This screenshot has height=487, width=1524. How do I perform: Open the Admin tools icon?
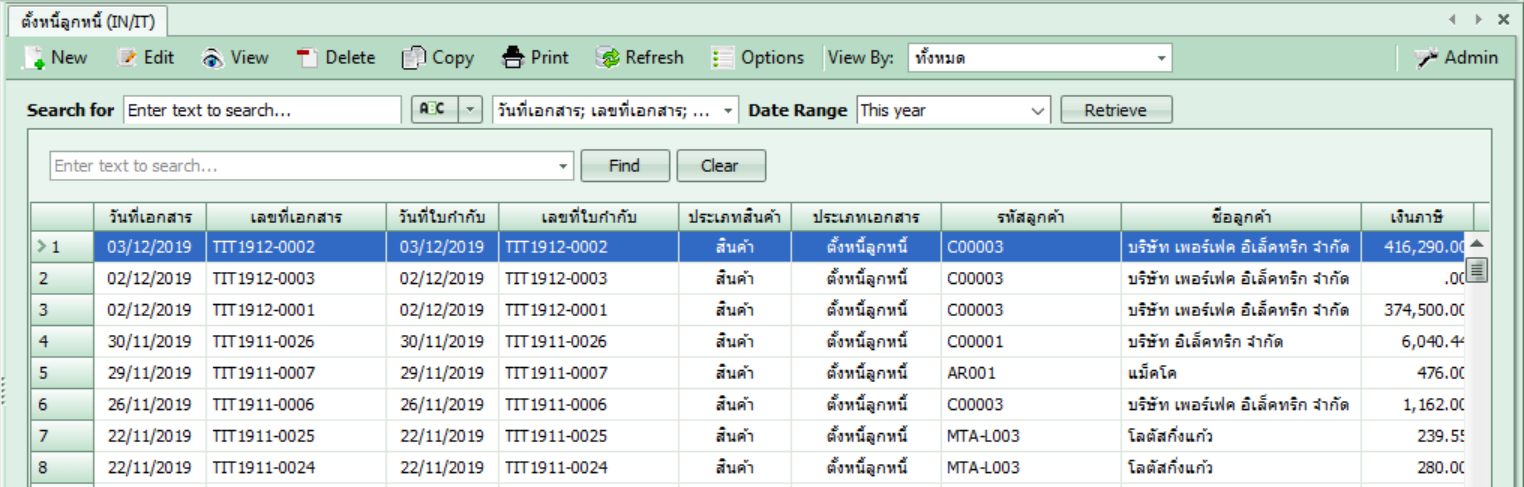pyautogui.click(x=1426, y=58)
